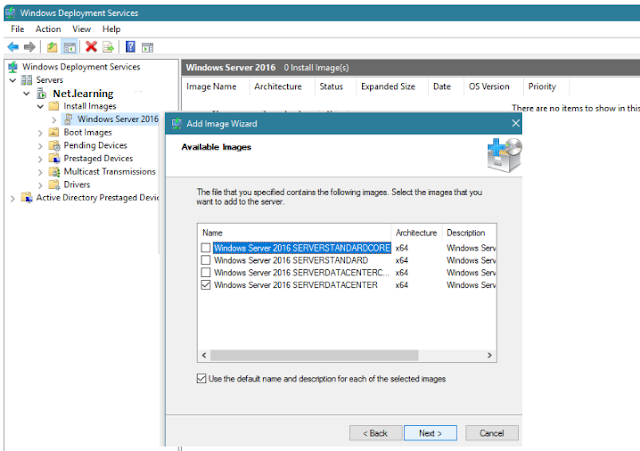This screenshot has width=640, height=451.
Task: Sort by the Priority column header
Action: 546,87
